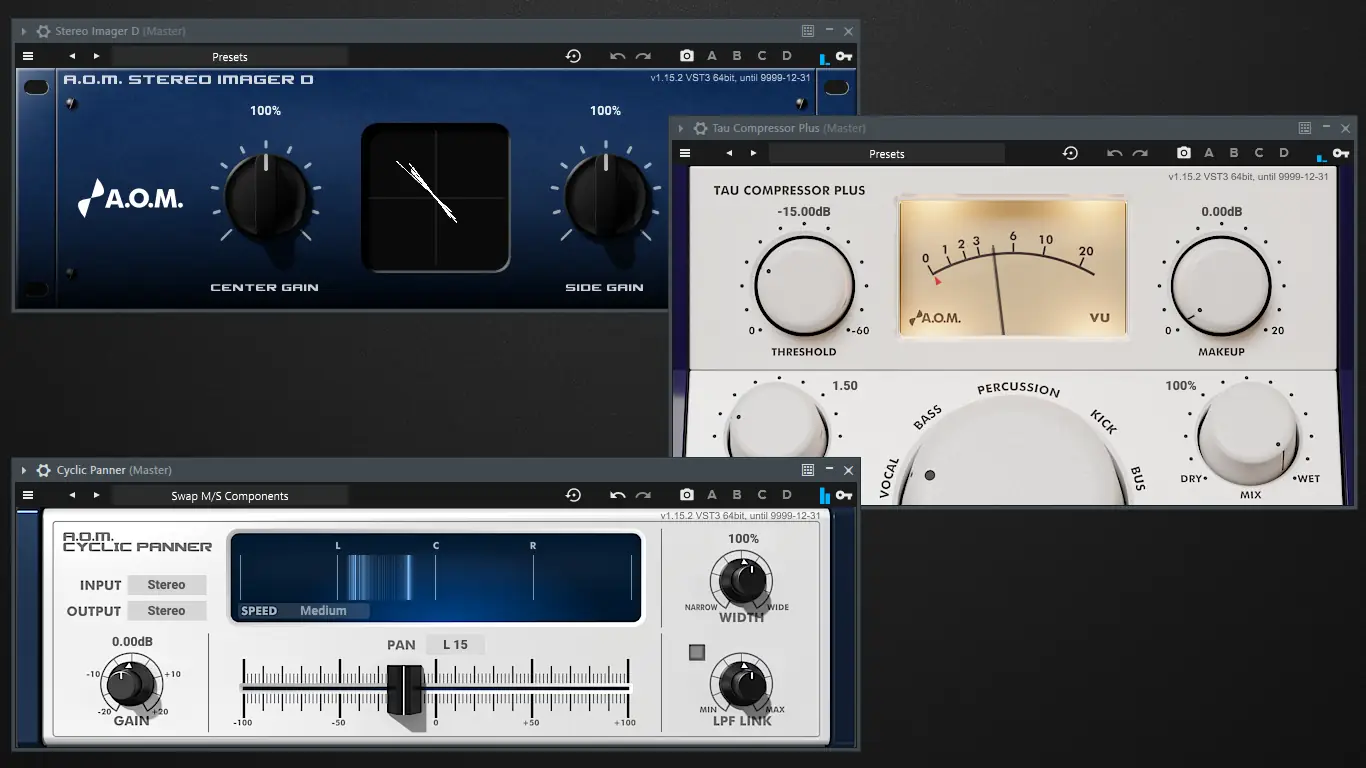
Task: Toggle the LPF Link checkbox in Cyclic Panner
Action: coord(697,653)
